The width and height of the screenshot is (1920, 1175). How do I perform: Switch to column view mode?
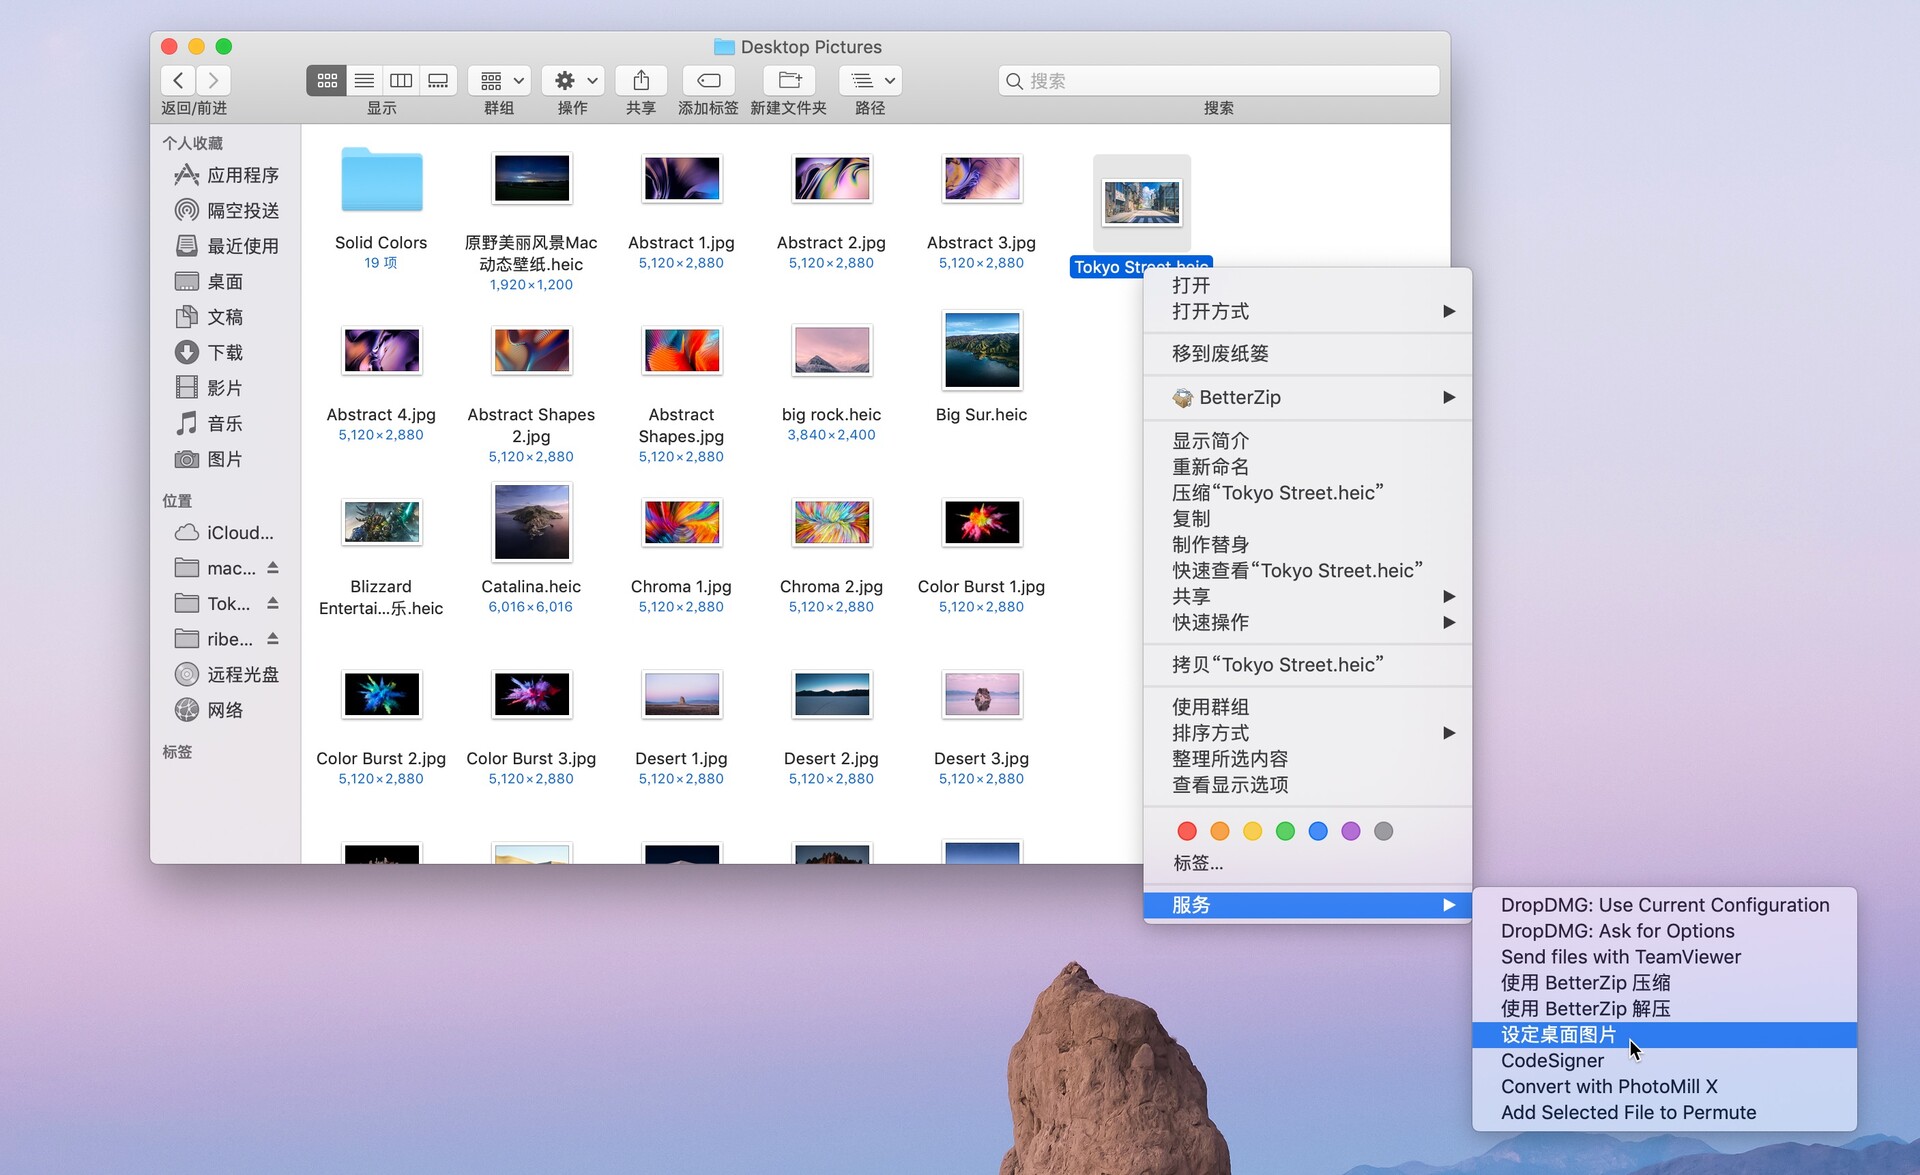[401, 81]
